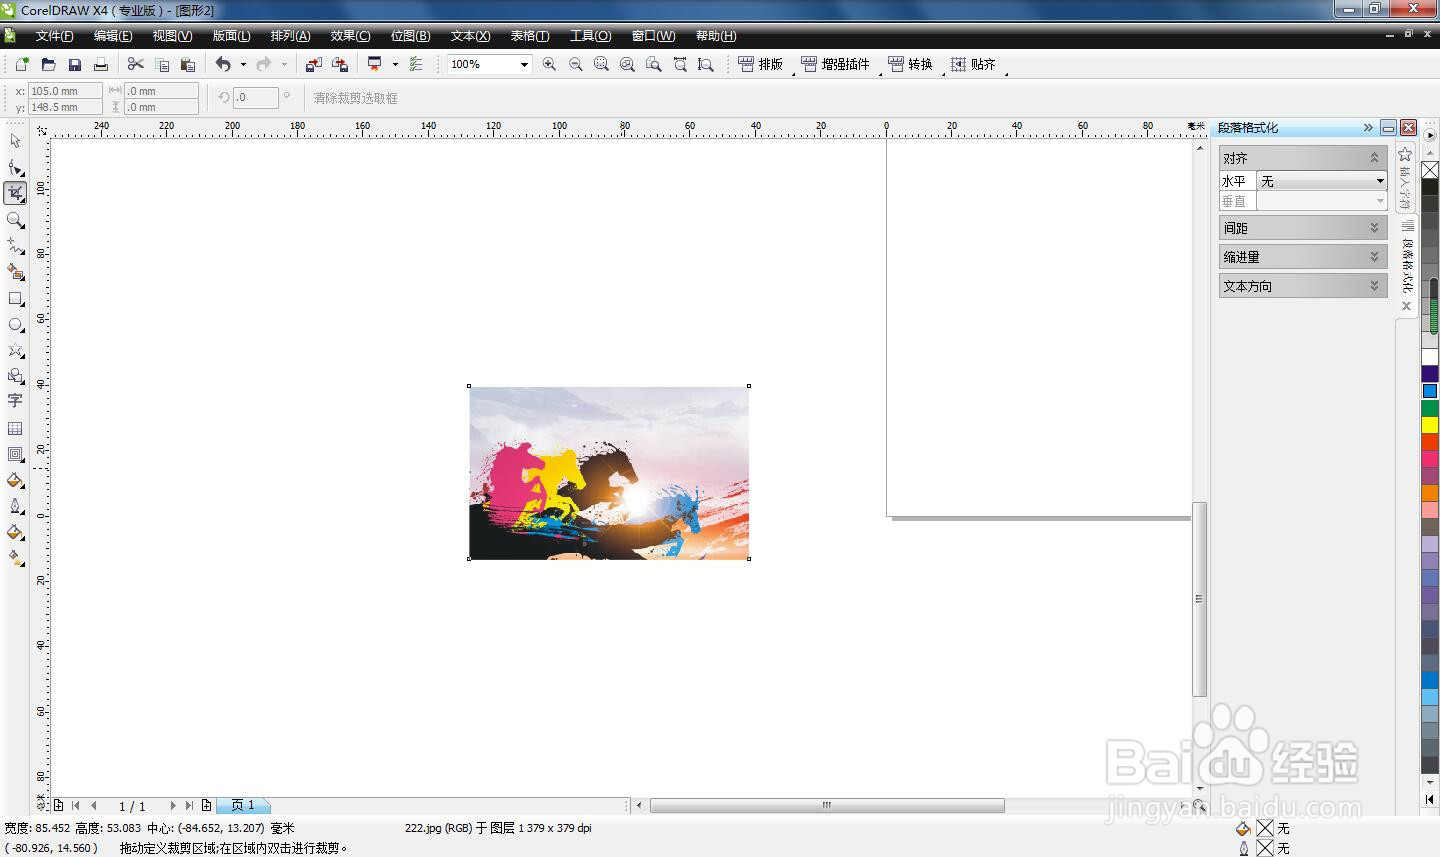Open the 位图 menu

coord(410,36)
